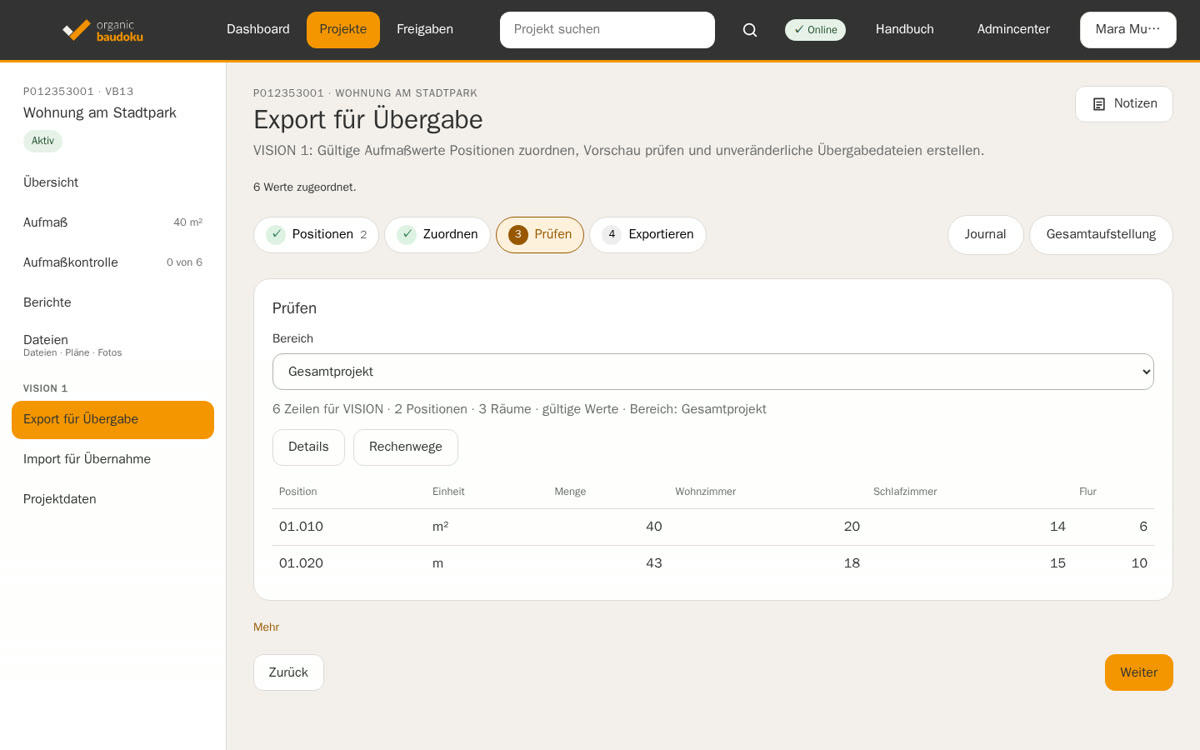Click the Wohnzimmer column header
This screenshot has width=1200, height=750.
[705, 492]
